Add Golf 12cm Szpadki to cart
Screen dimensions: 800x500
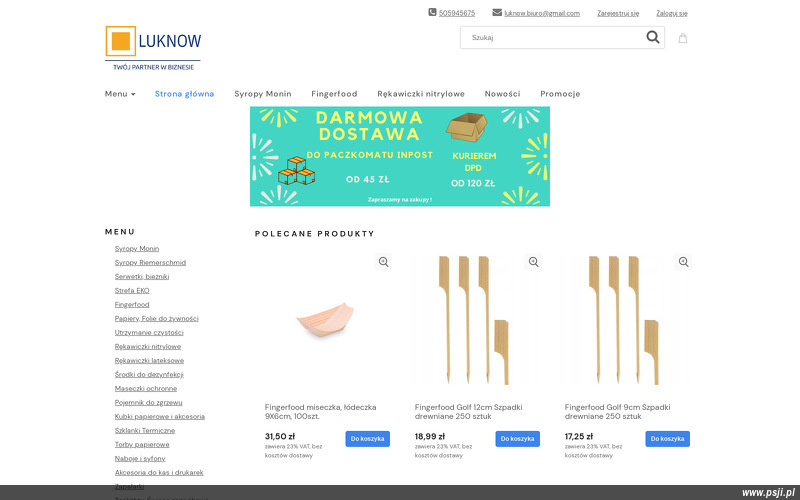point(517,439)
